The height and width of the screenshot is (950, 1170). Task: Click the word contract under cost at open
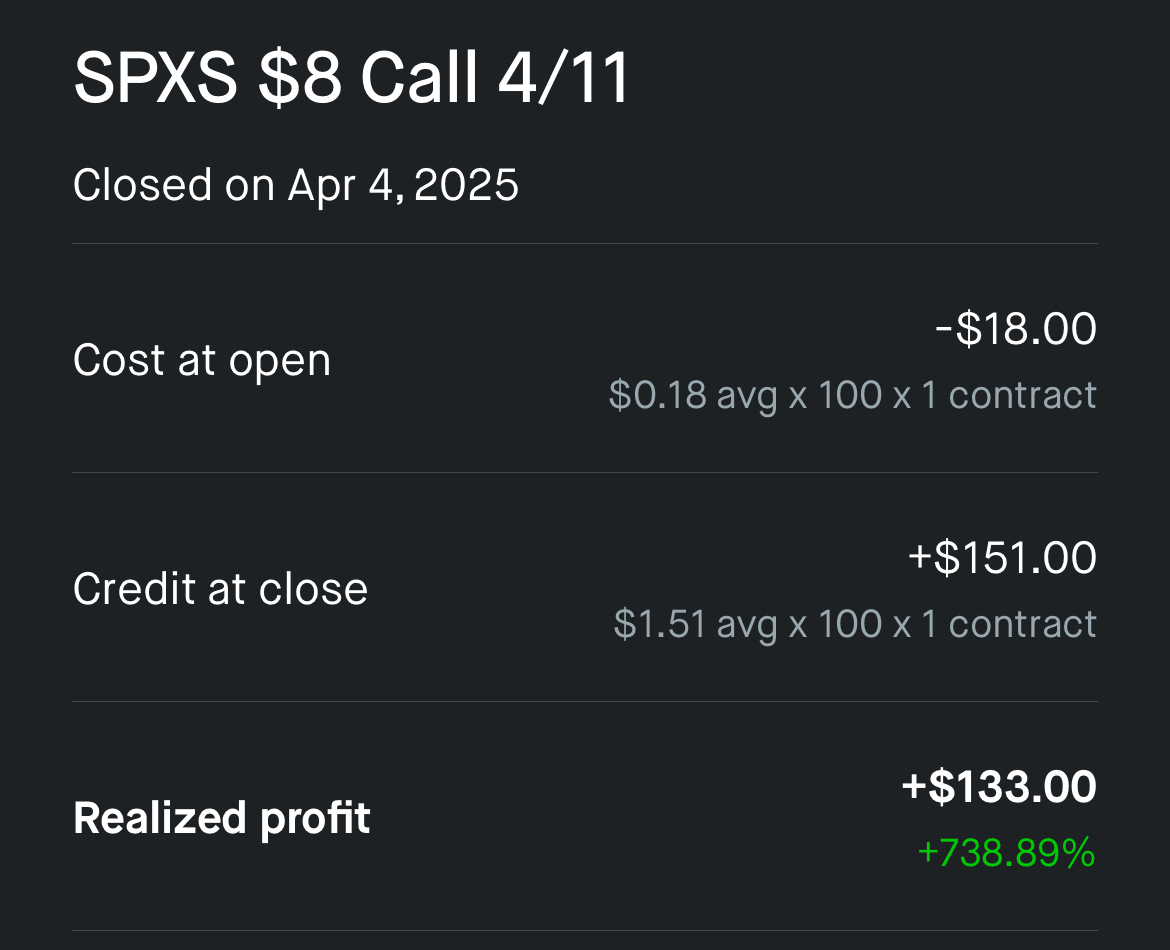click(x=1022, y=395)
